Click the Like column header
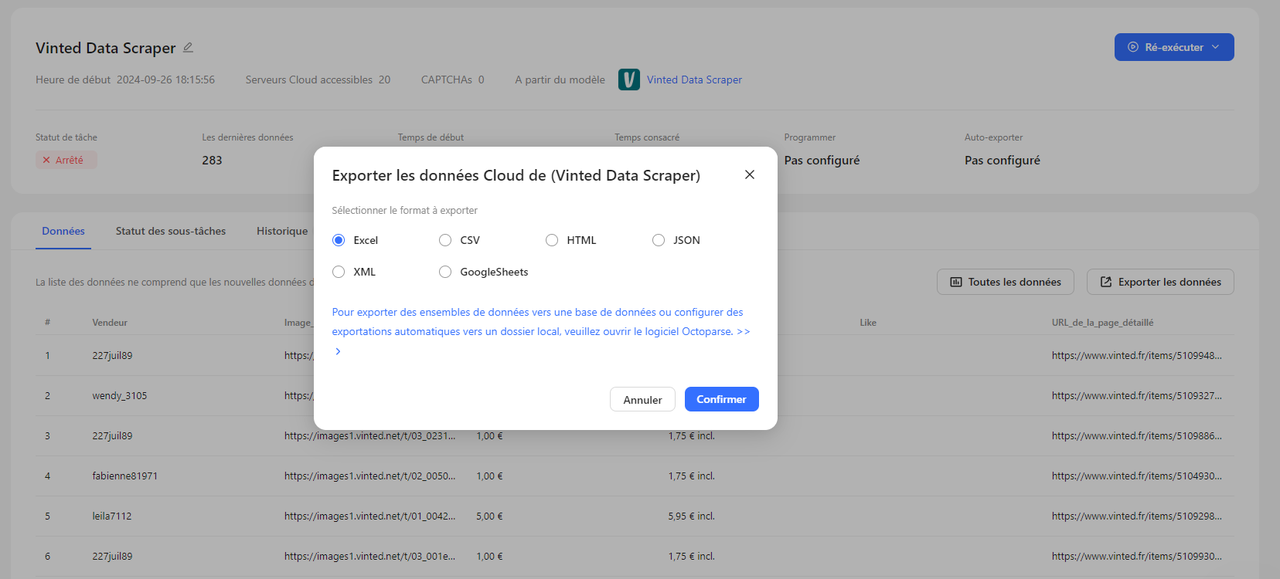 click(x=868, y=323)
